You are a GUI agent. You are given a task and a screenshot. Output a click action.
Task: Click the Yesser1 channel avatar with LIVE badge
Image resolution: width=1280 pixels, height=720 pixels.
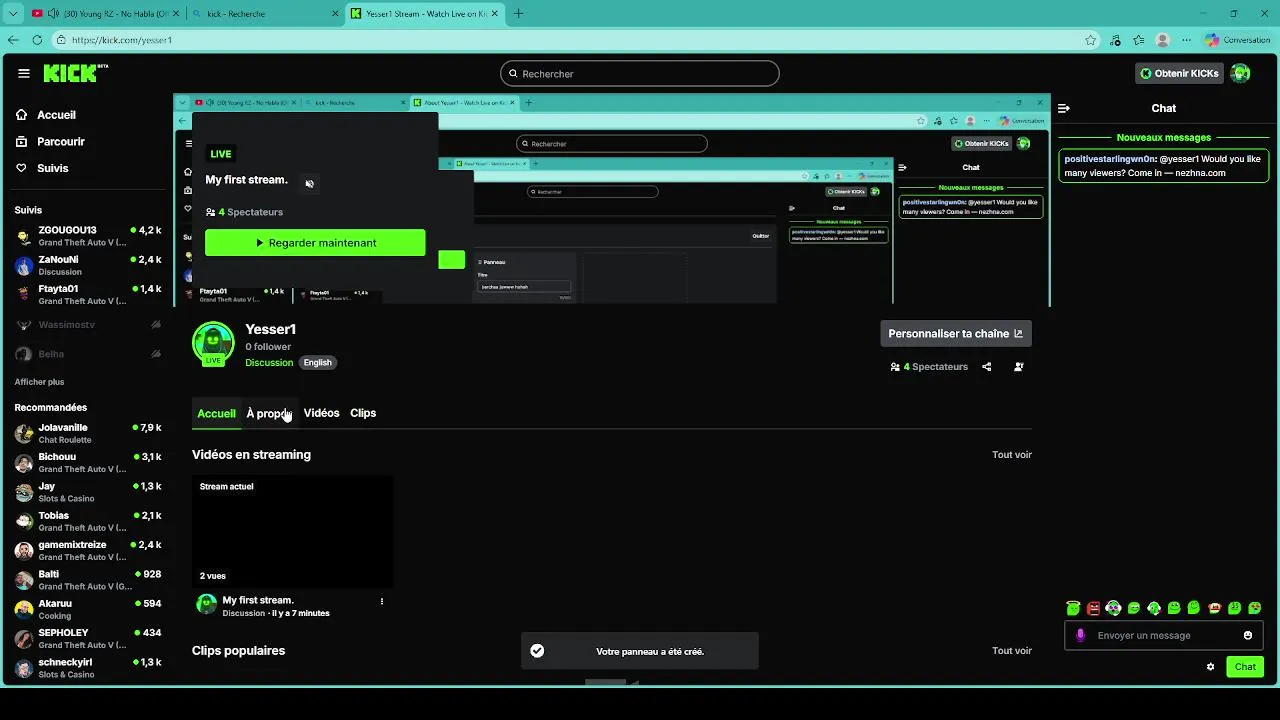pos(212,344)
